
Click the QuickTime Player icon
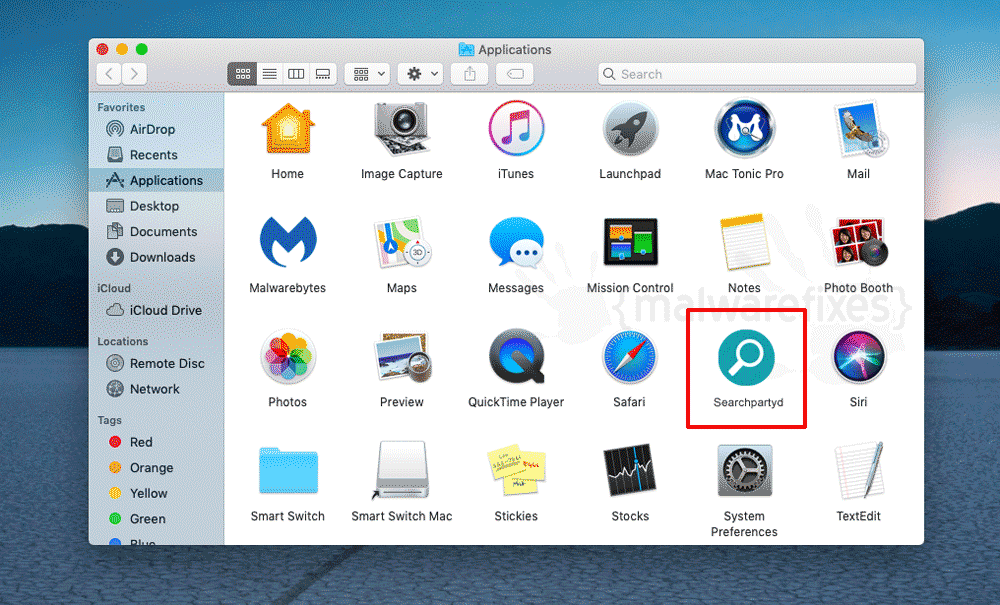516,357
